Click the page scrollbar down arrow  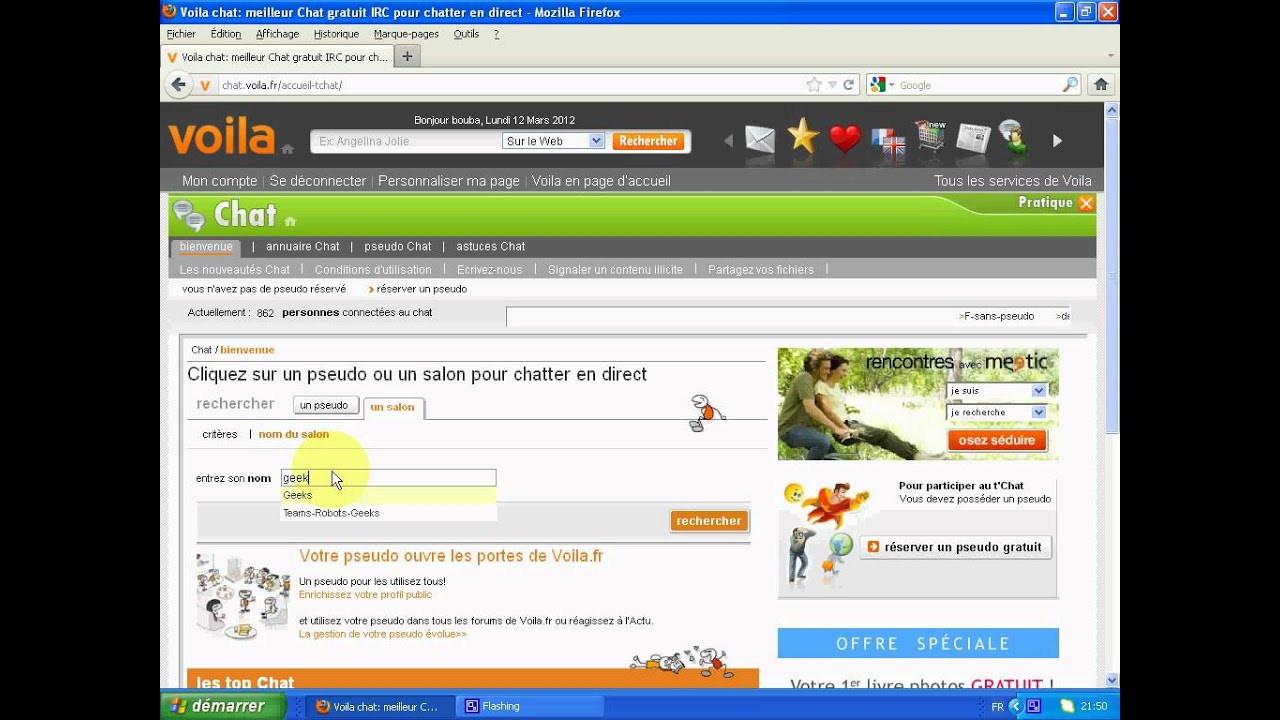pos(1112,680)
